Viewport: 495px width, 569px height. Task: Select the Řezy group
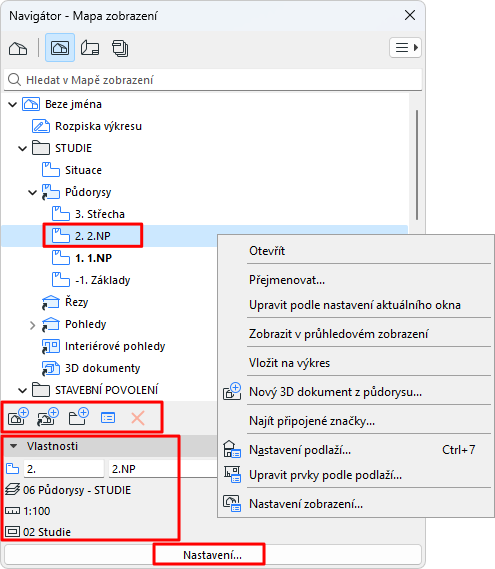tap(76, 302)
